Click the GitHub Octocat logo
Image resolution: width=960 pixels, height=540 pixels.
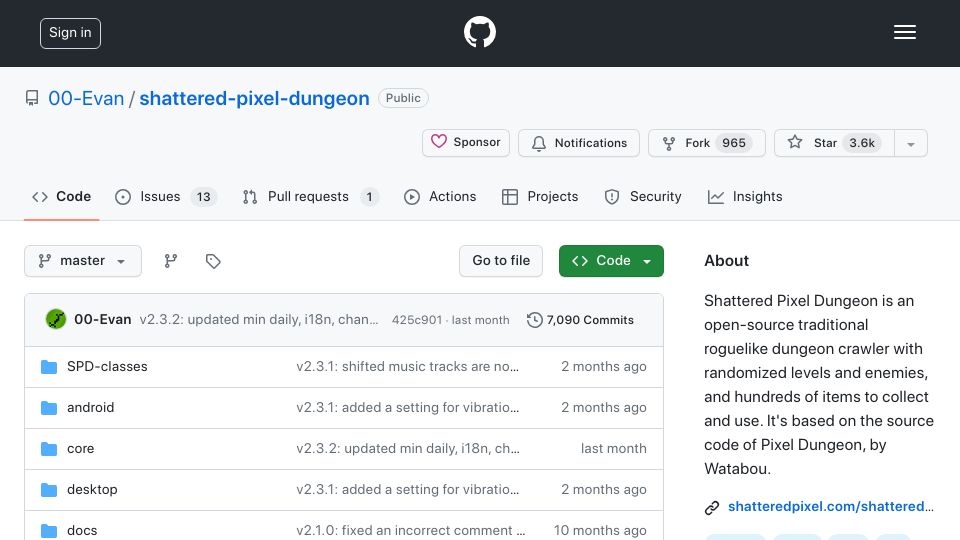click(x=479, y=32)
